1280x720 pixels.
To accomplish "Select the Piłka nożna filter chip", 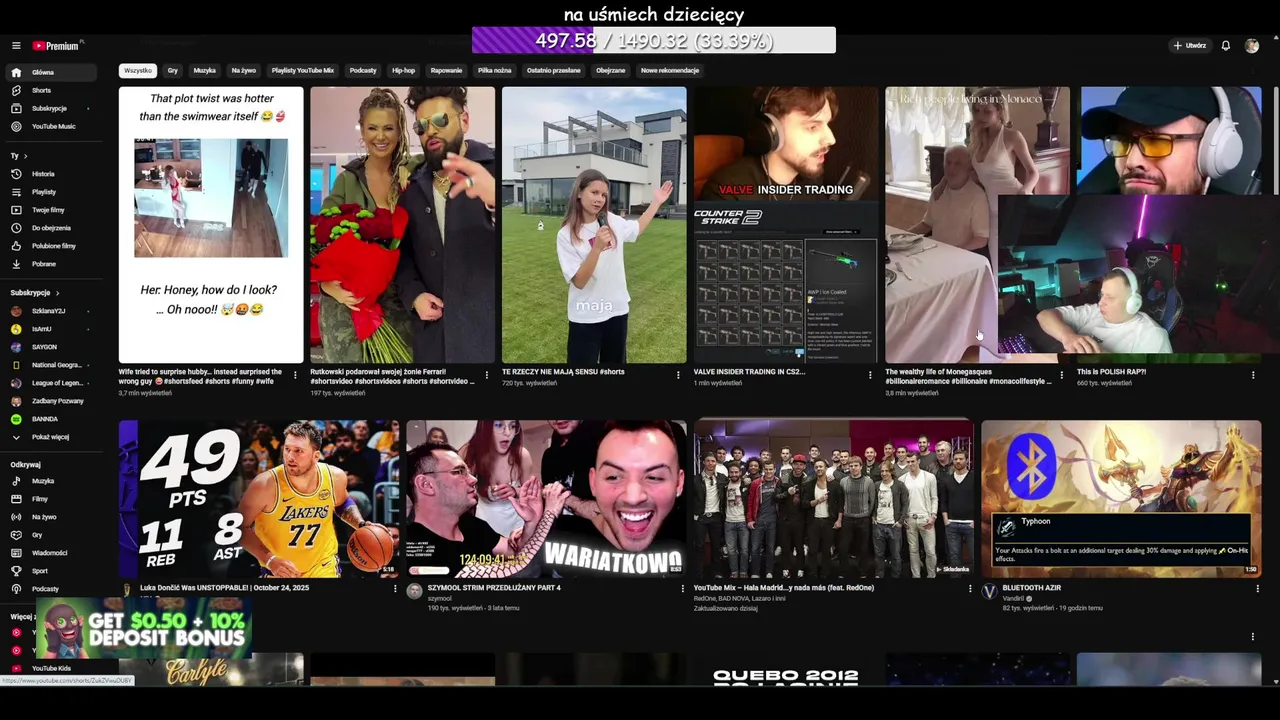I will [x=495, y=71].
